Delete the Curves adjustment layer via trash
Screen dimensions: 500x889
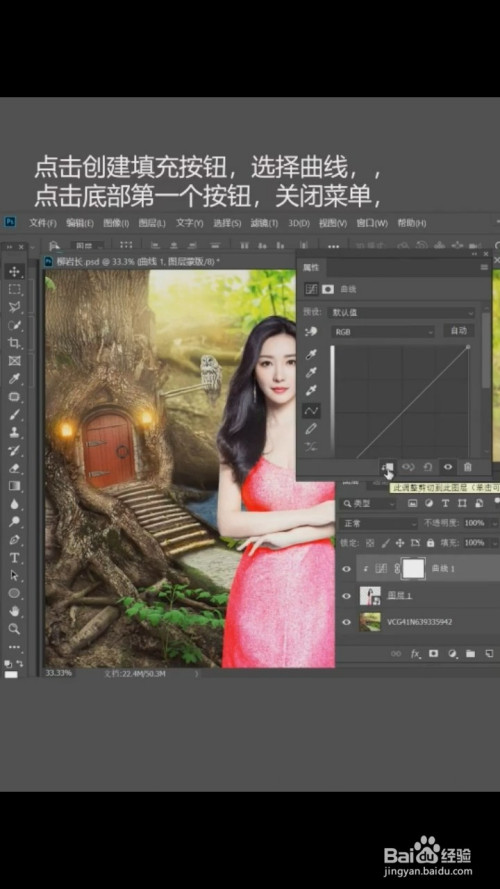tap(468, 467)
